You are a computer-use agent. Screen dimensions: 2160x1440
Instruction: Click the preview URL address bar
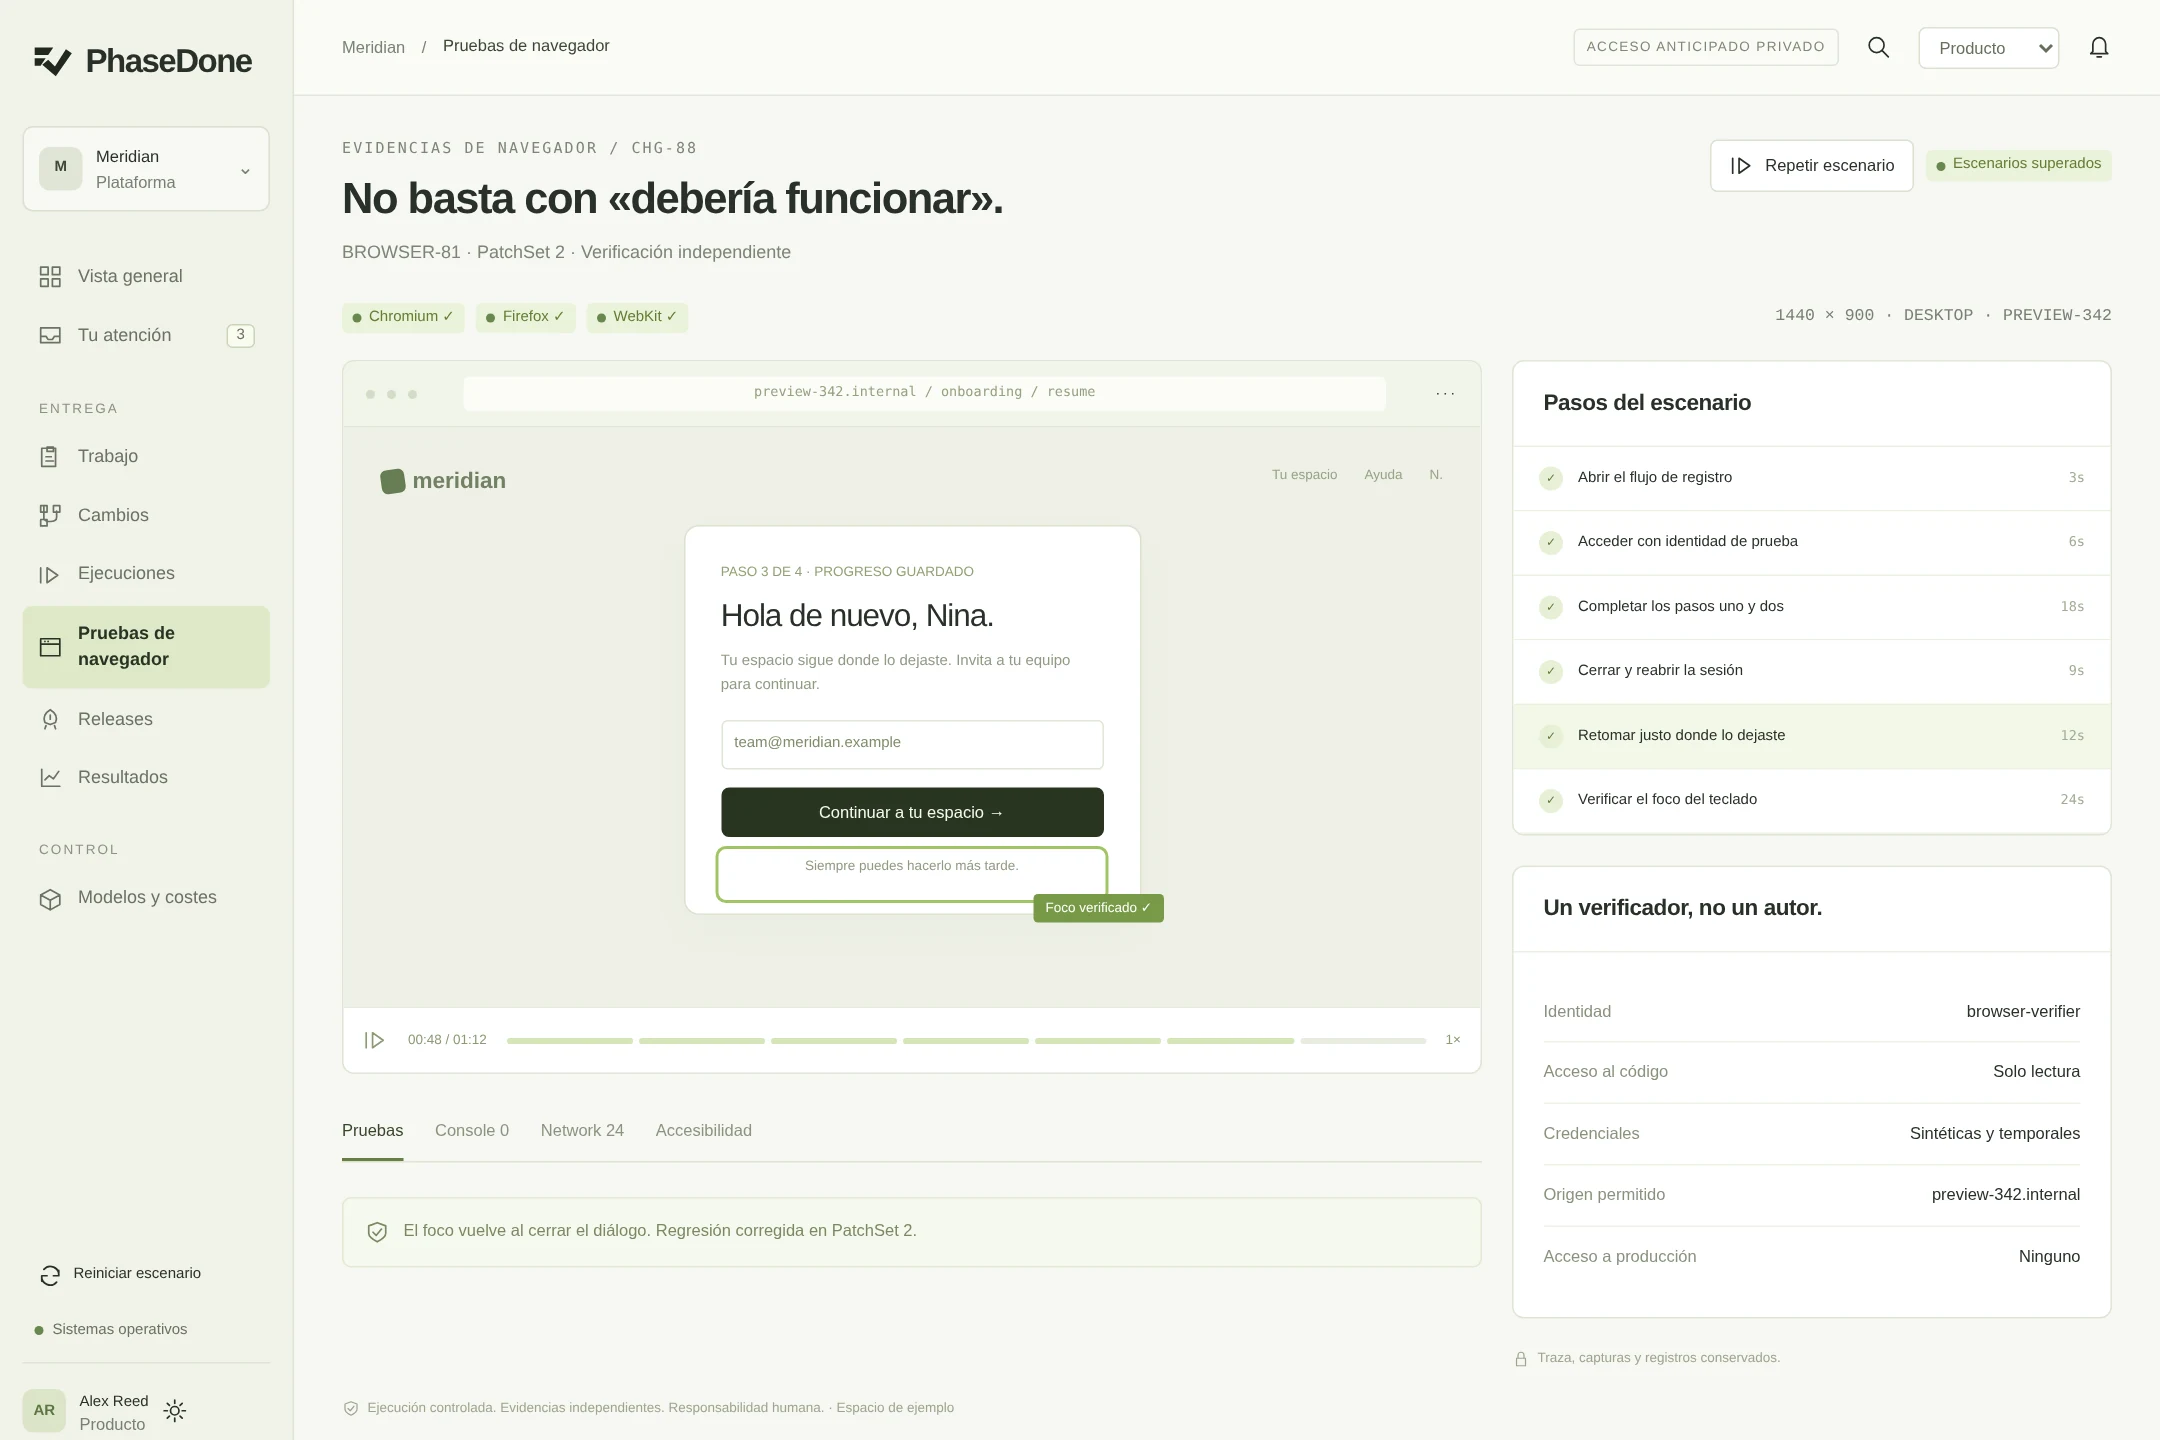coord(924,393)
